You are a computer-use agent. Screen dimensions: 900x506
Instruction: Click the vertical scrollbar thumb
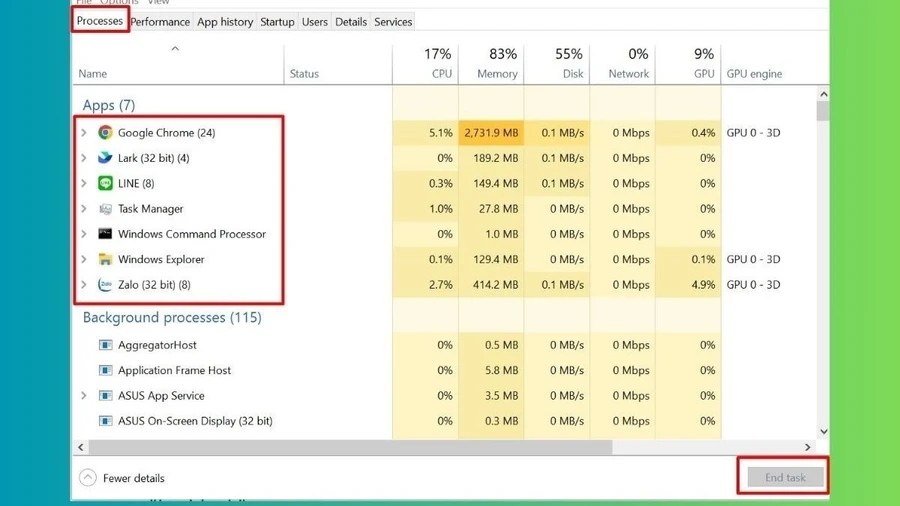pos(824,111)
